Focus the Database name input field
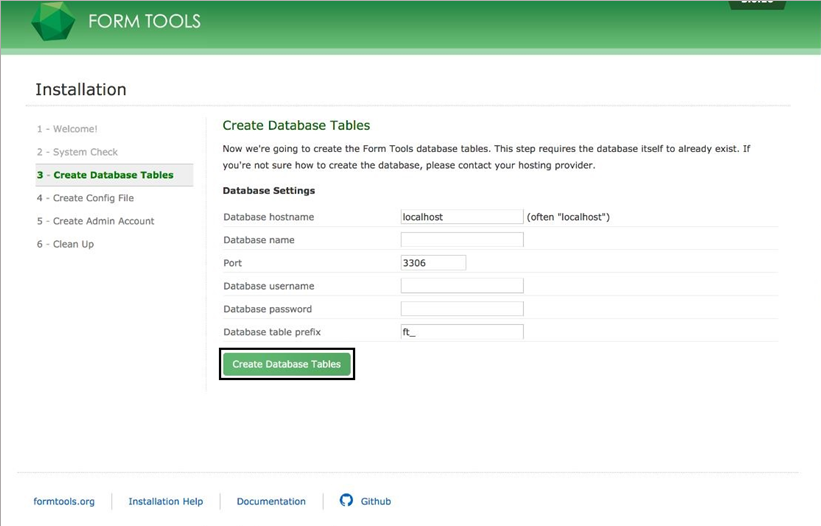This screenshot has height=526, width=821. pyautogui.click(x=462, y=240)
